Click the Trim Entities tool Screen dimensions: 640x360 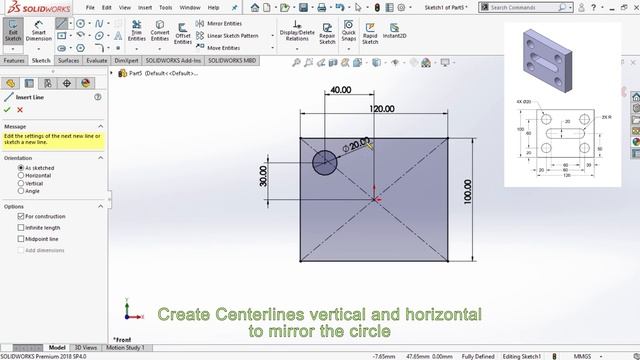pyautogui.click(x=137, y=31)
